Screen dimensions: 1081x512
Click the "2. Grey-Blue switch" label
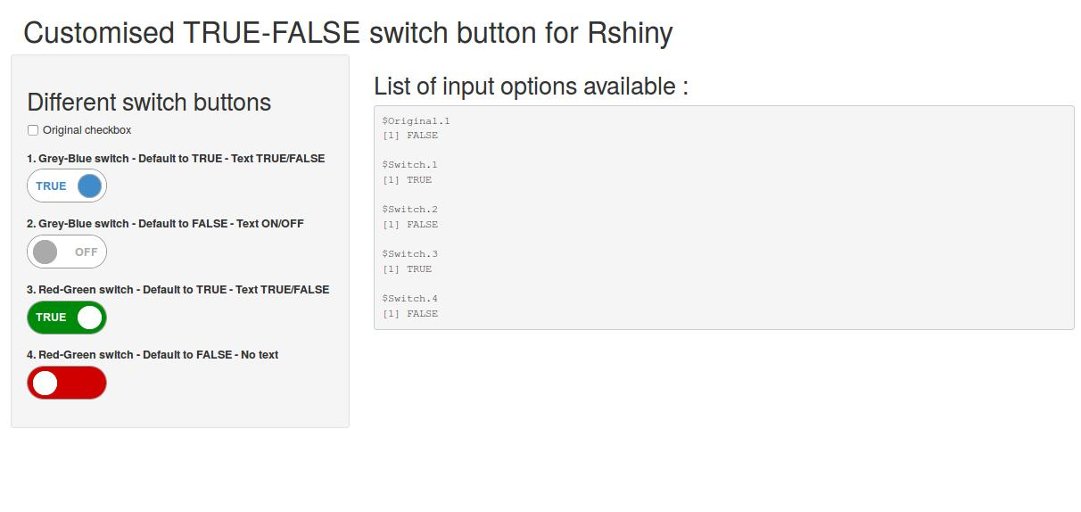click(x=165, y=224)
